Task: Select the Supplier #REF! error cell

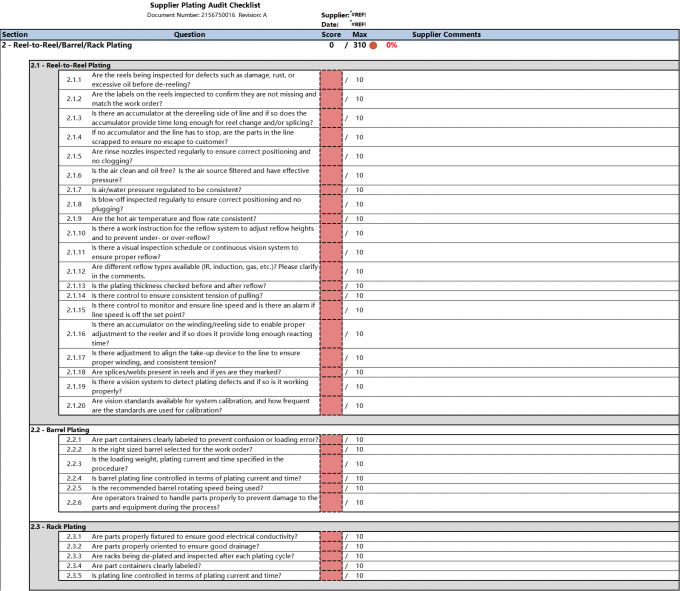Action: 358,16
